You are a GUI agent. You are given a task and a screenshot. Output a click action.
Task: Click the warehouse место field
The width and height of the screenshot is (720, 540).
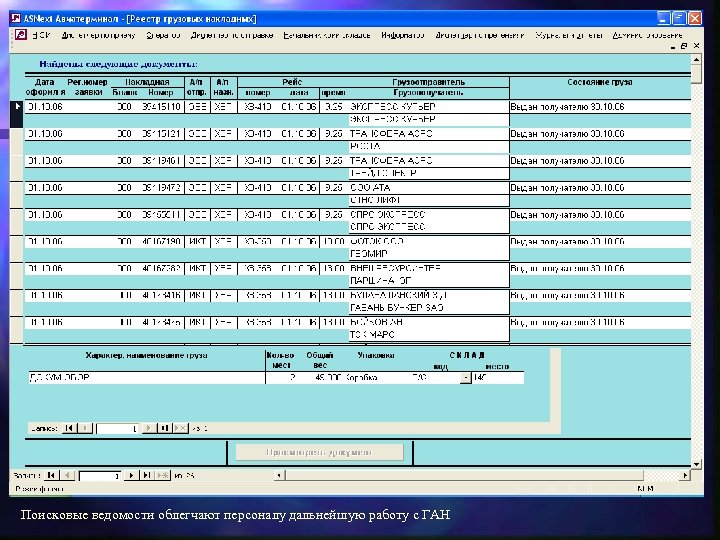[x=498, y=377]
